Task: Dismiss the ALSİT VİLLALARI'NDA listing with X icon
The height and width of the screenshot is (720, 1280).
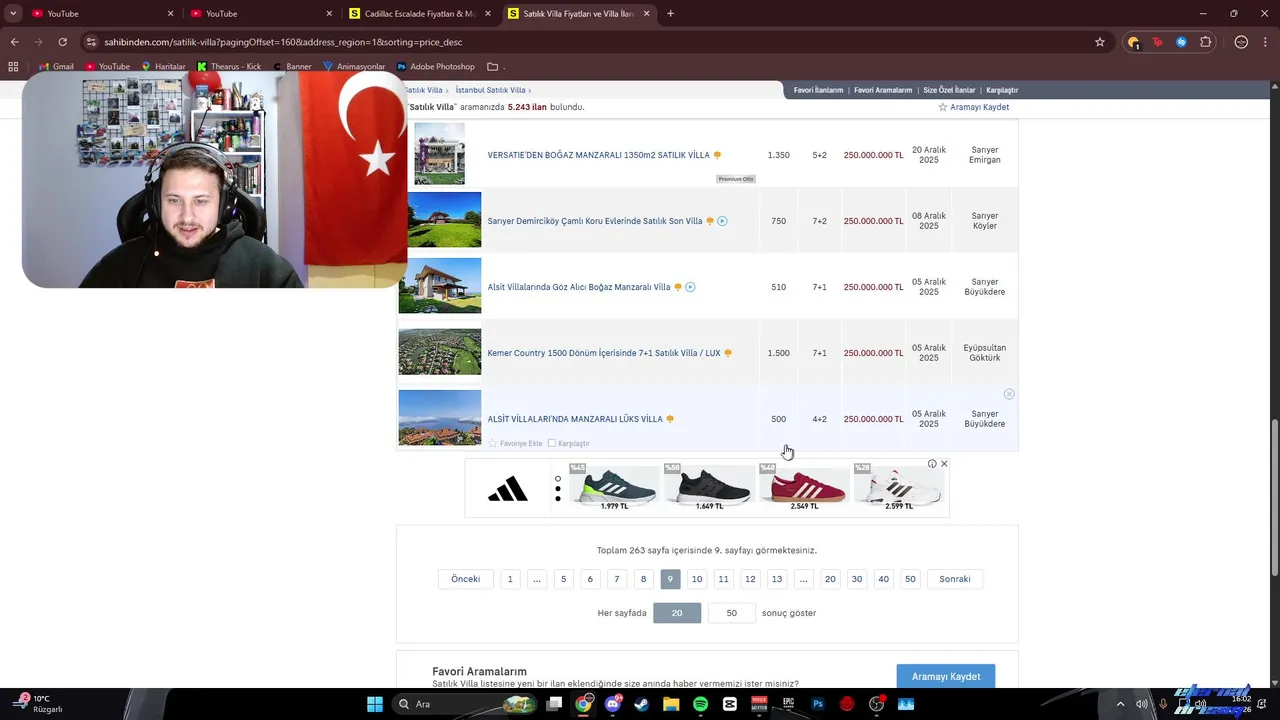Action: pyautogui.click(x=1009, y=394)
